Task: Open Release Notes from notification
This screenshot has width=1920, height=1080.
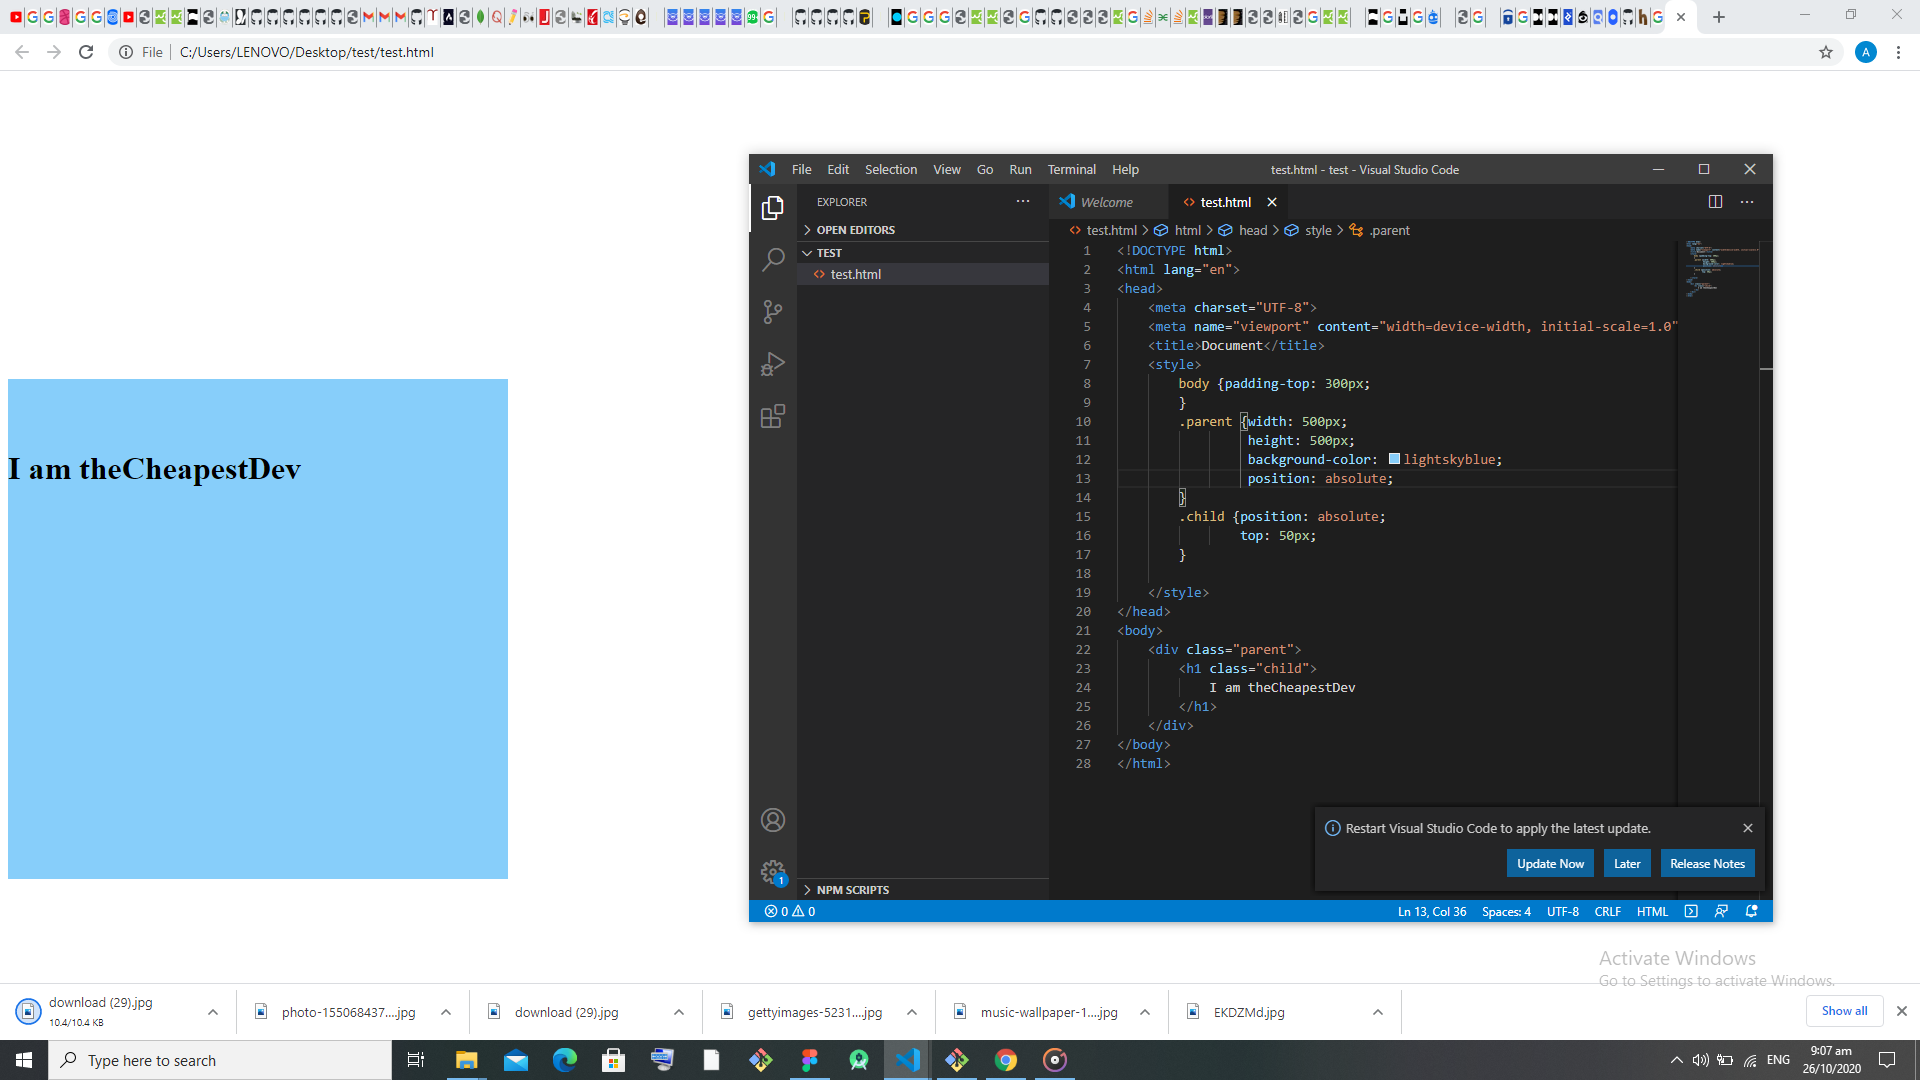Action: (x=1707, y=864)
